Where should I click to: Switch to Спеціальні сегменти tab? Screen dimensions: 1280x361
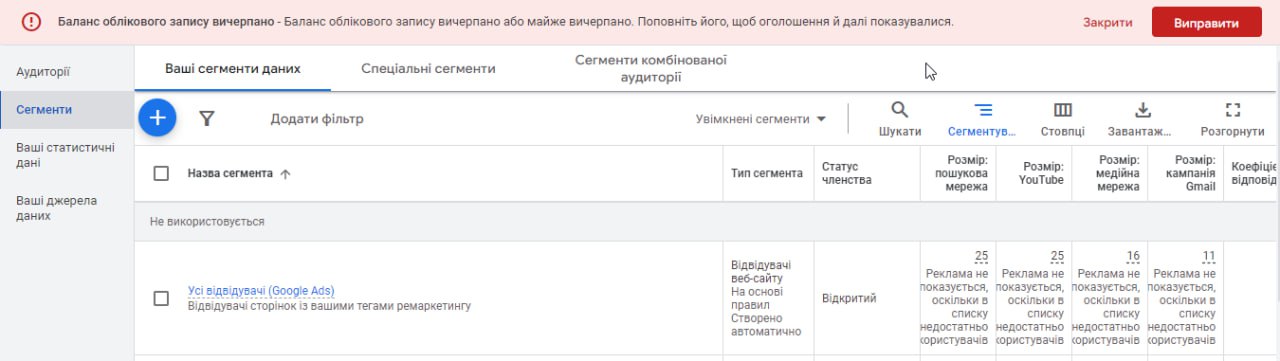point(428,69)
